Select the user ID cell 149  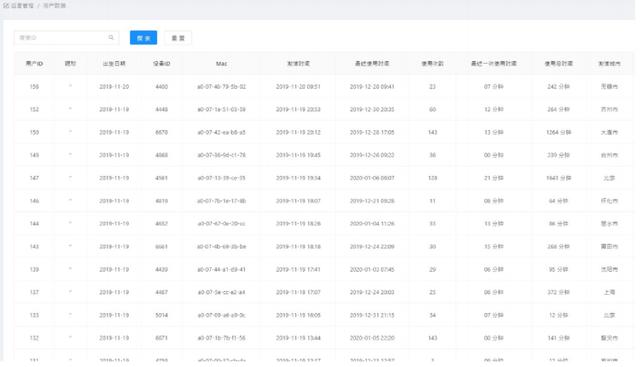34,155
